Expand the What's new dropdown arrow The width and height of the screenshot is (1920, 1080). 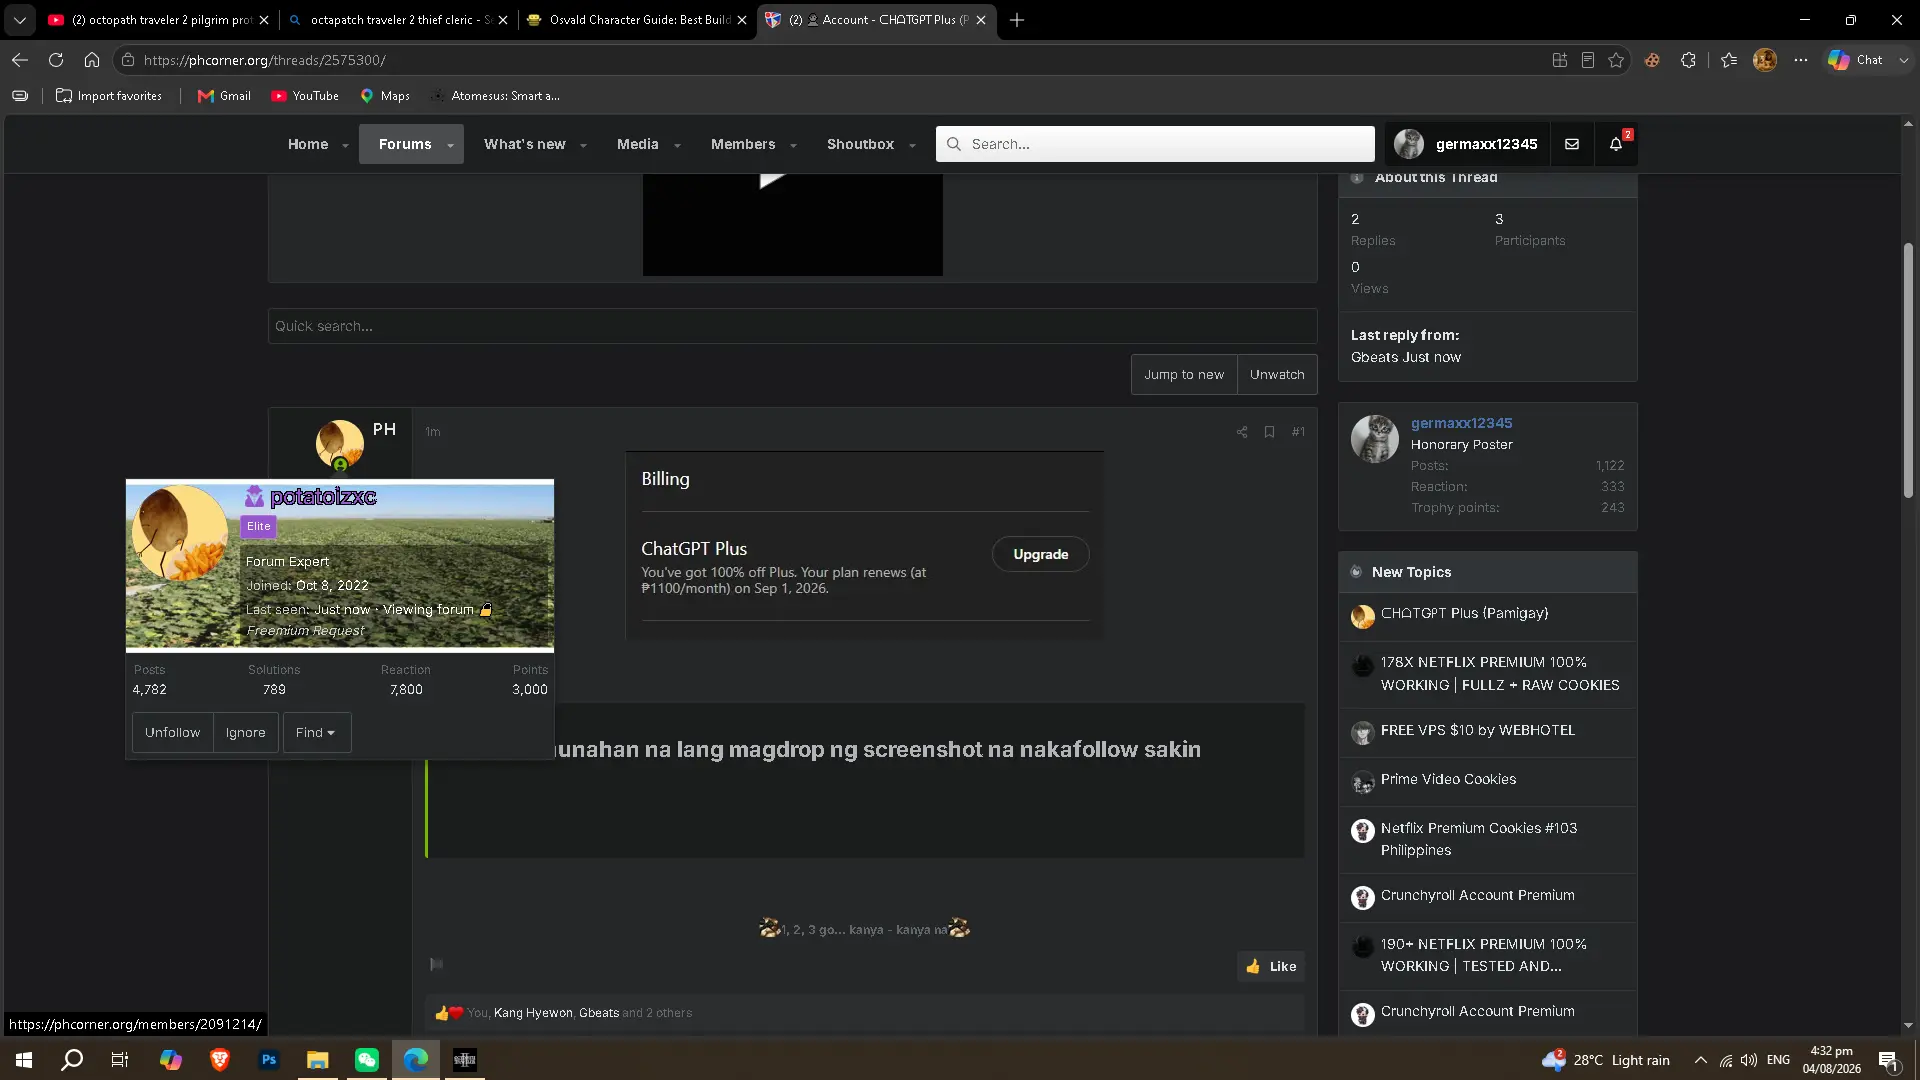(583, 146)
